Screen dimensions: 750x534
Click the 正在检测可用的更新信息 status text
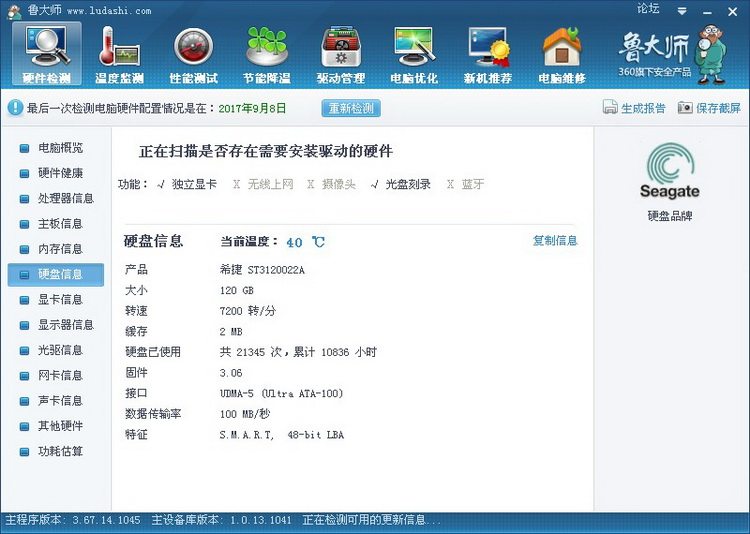pyautogui.click(x=371, y=520)
